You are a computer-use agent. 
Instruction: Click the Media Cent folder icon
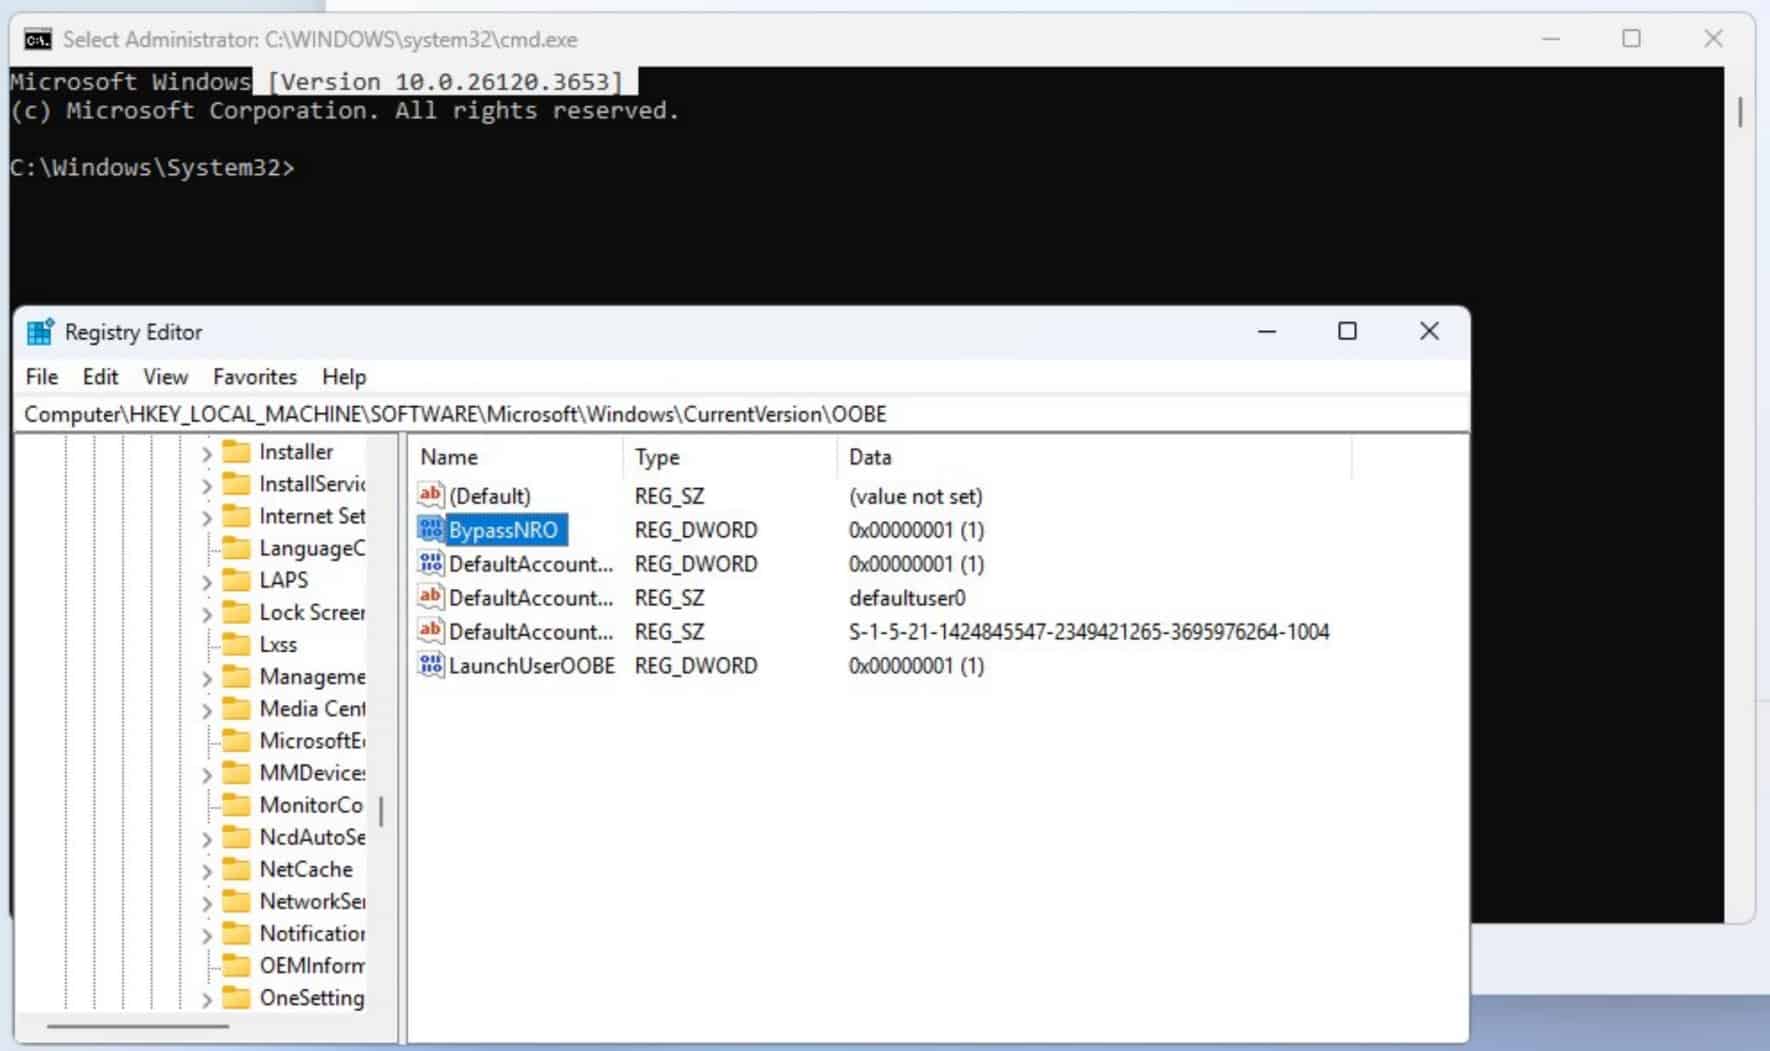pyautogui.click(x=236, y=708)
